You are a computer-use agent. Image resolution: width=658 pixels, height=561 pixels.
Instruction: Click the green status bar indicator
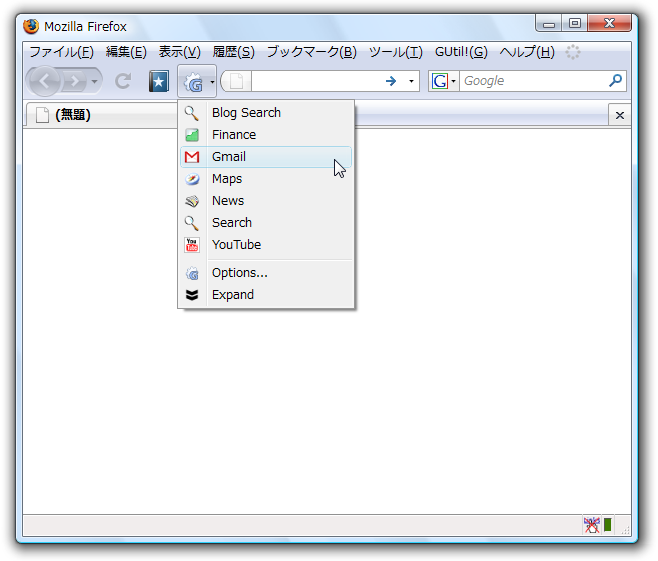click(x=608, y=524)
